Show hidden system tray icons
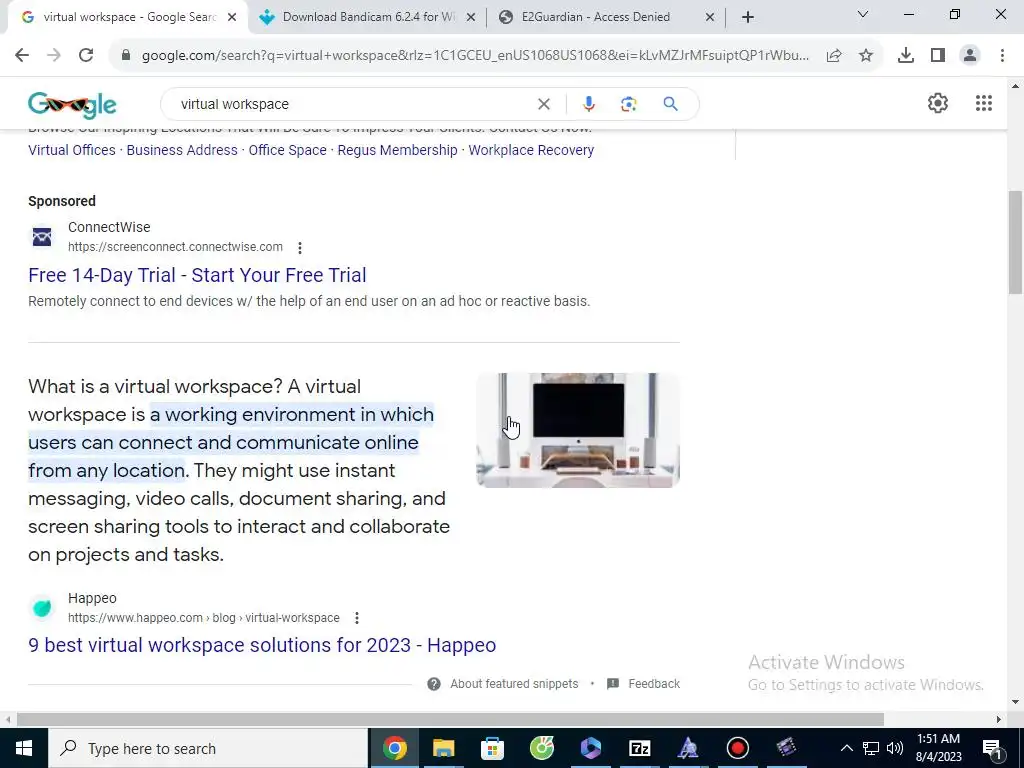 click(x=846, y=748)
